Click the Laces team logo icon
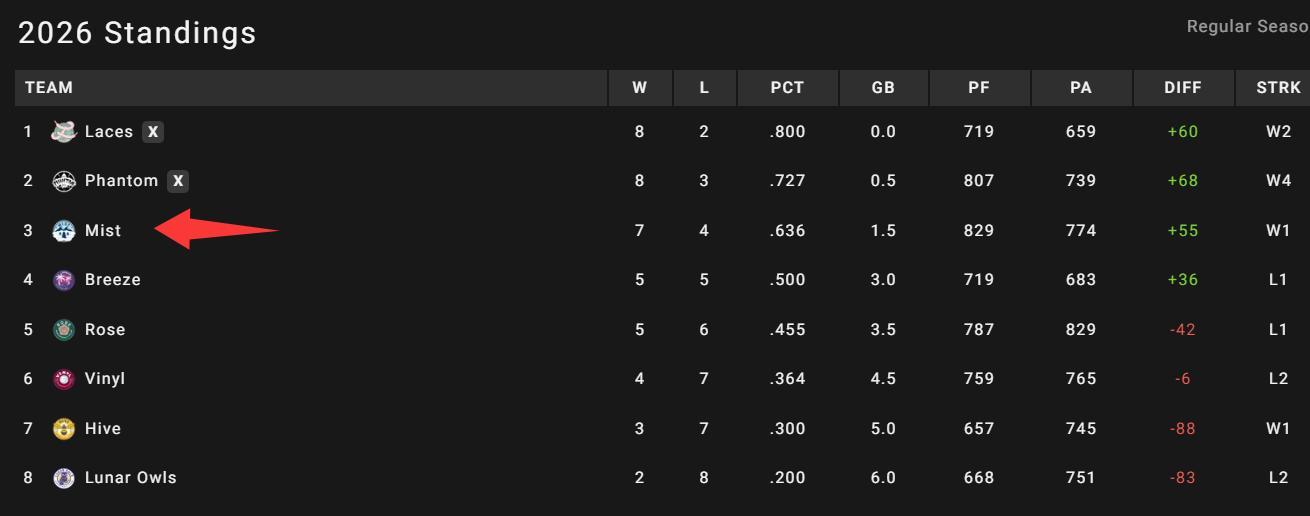 click(64, 131)
